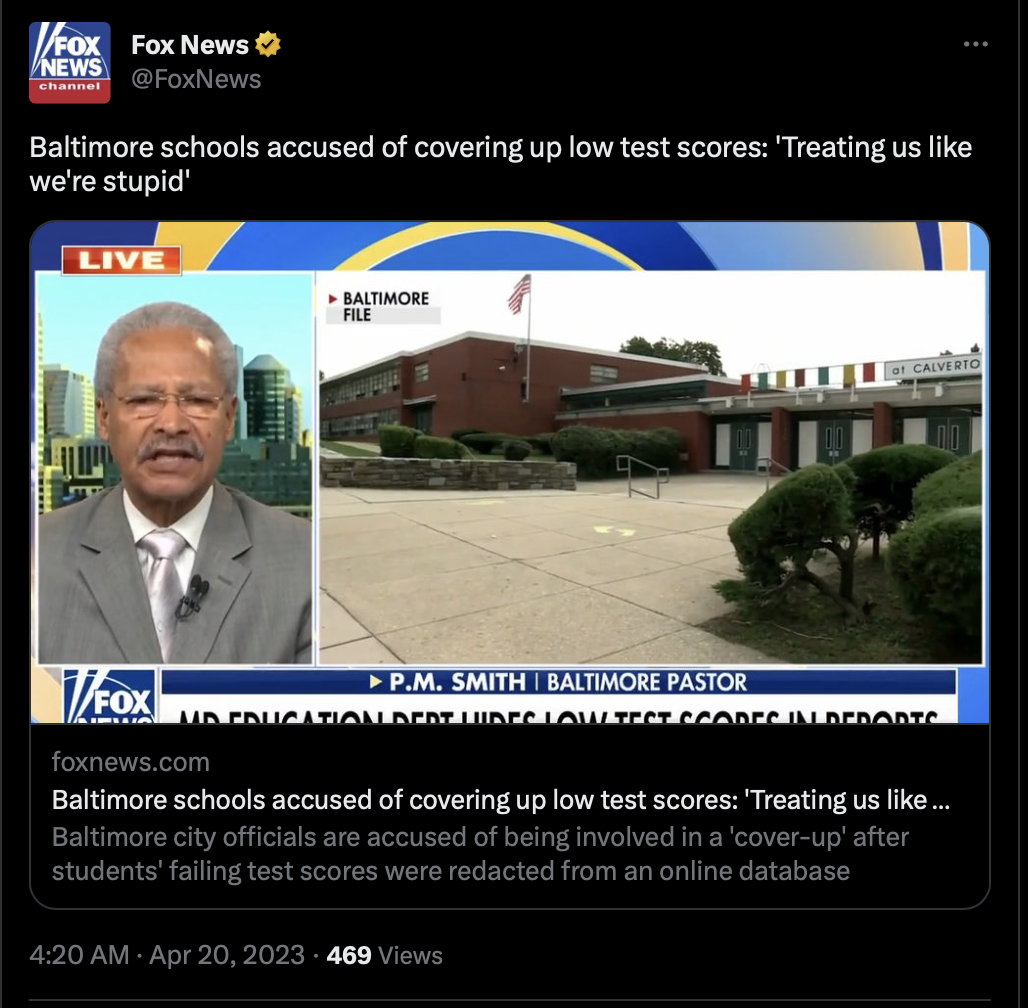
Task: Click the LIVE badge on the thumbnail
Action: (121, 260)
